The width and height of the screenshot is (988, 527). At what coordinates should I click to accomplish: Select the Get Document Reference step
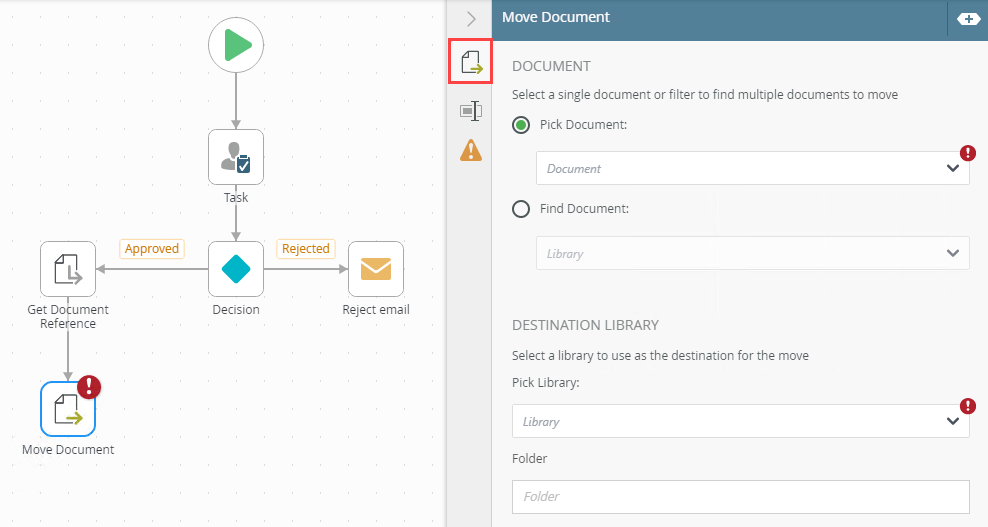pyautogui.click(x=68, y=269)
